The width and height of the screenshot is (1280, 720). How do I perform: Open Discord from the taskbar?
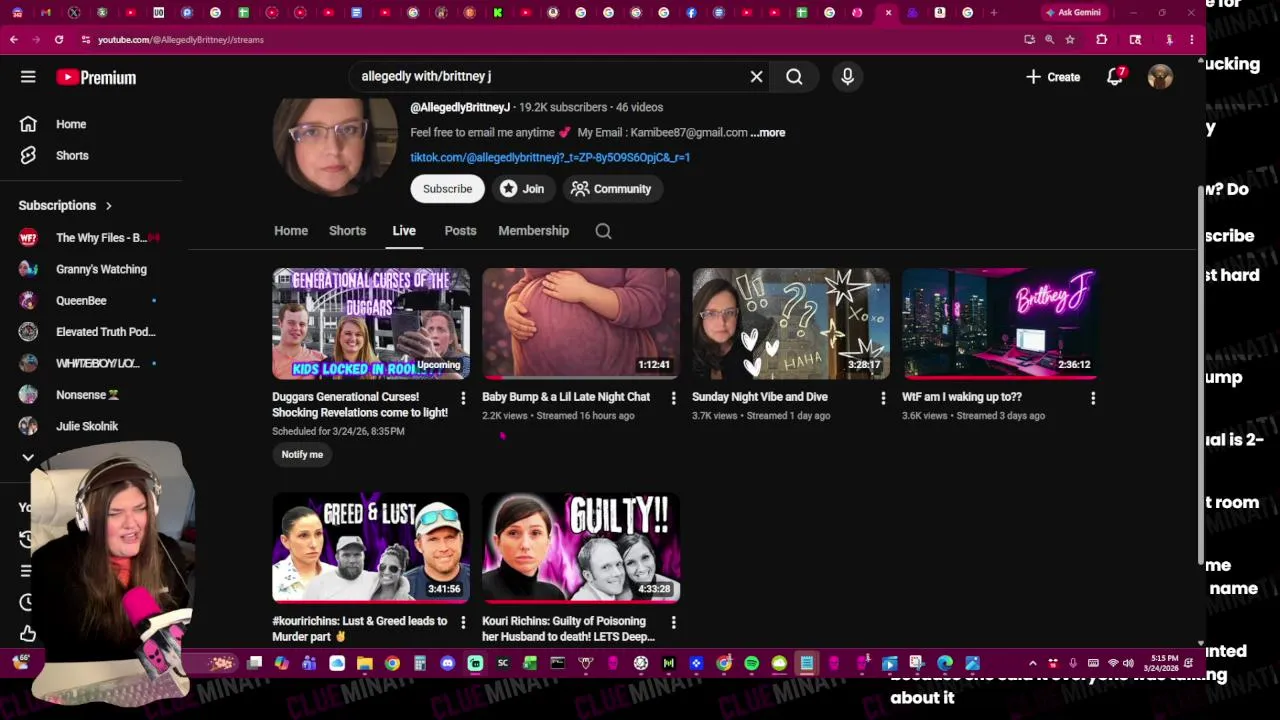click(447, 663)
